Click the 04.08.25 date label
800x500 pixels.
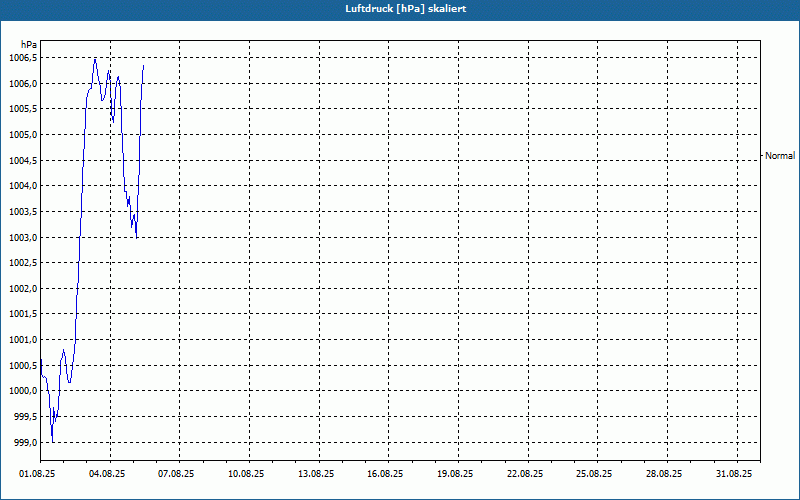click(107, 474)
